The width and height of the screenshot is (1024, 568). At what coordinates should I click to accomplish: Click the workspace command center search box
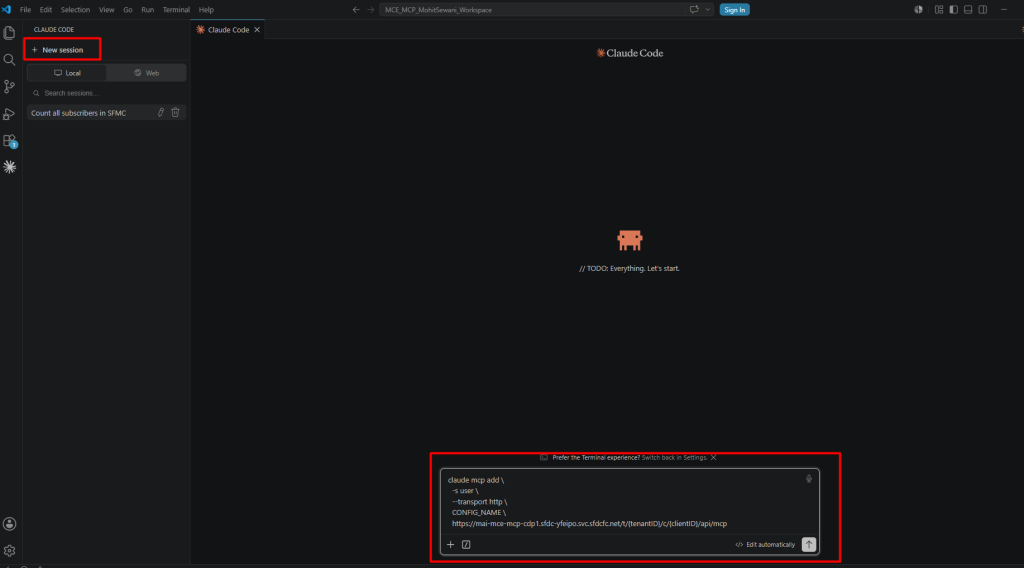[x=532, y=10]
